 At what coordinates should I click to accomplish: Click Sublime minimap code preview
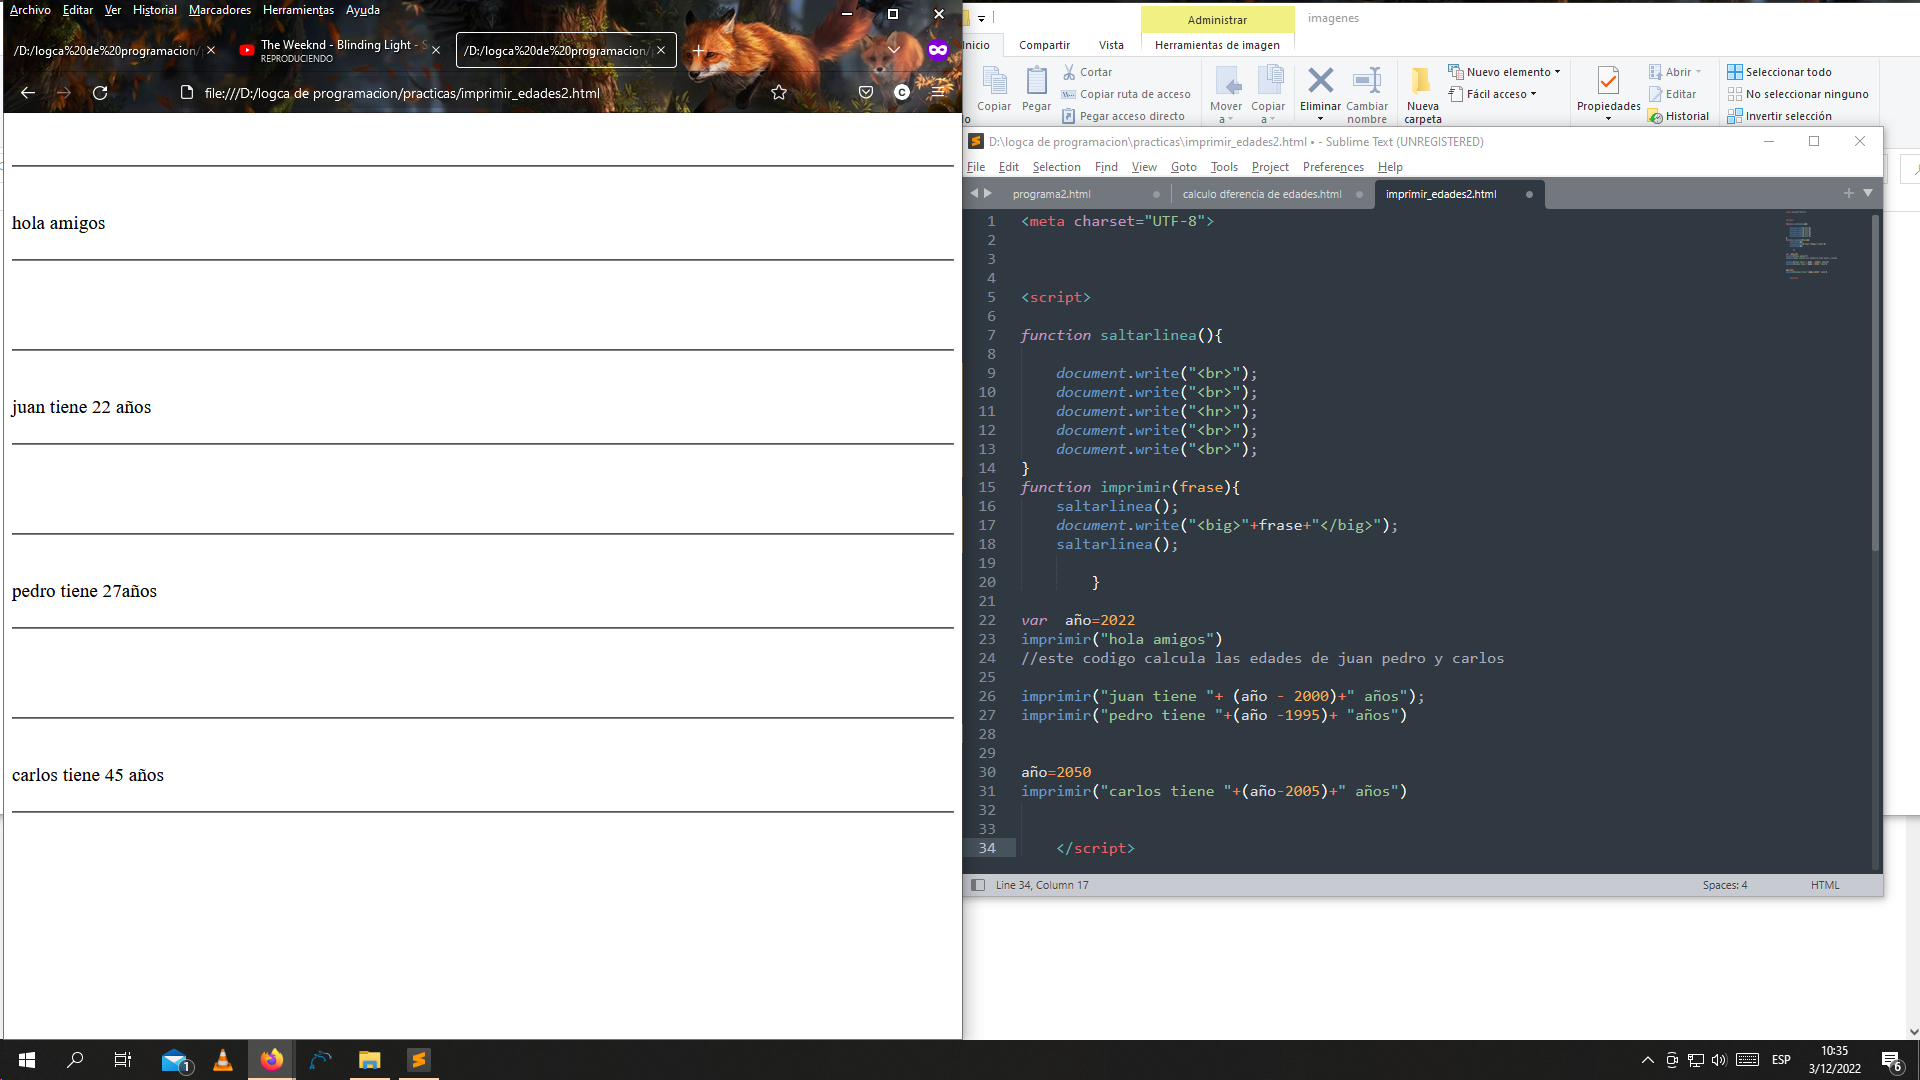coord(1810,245)
